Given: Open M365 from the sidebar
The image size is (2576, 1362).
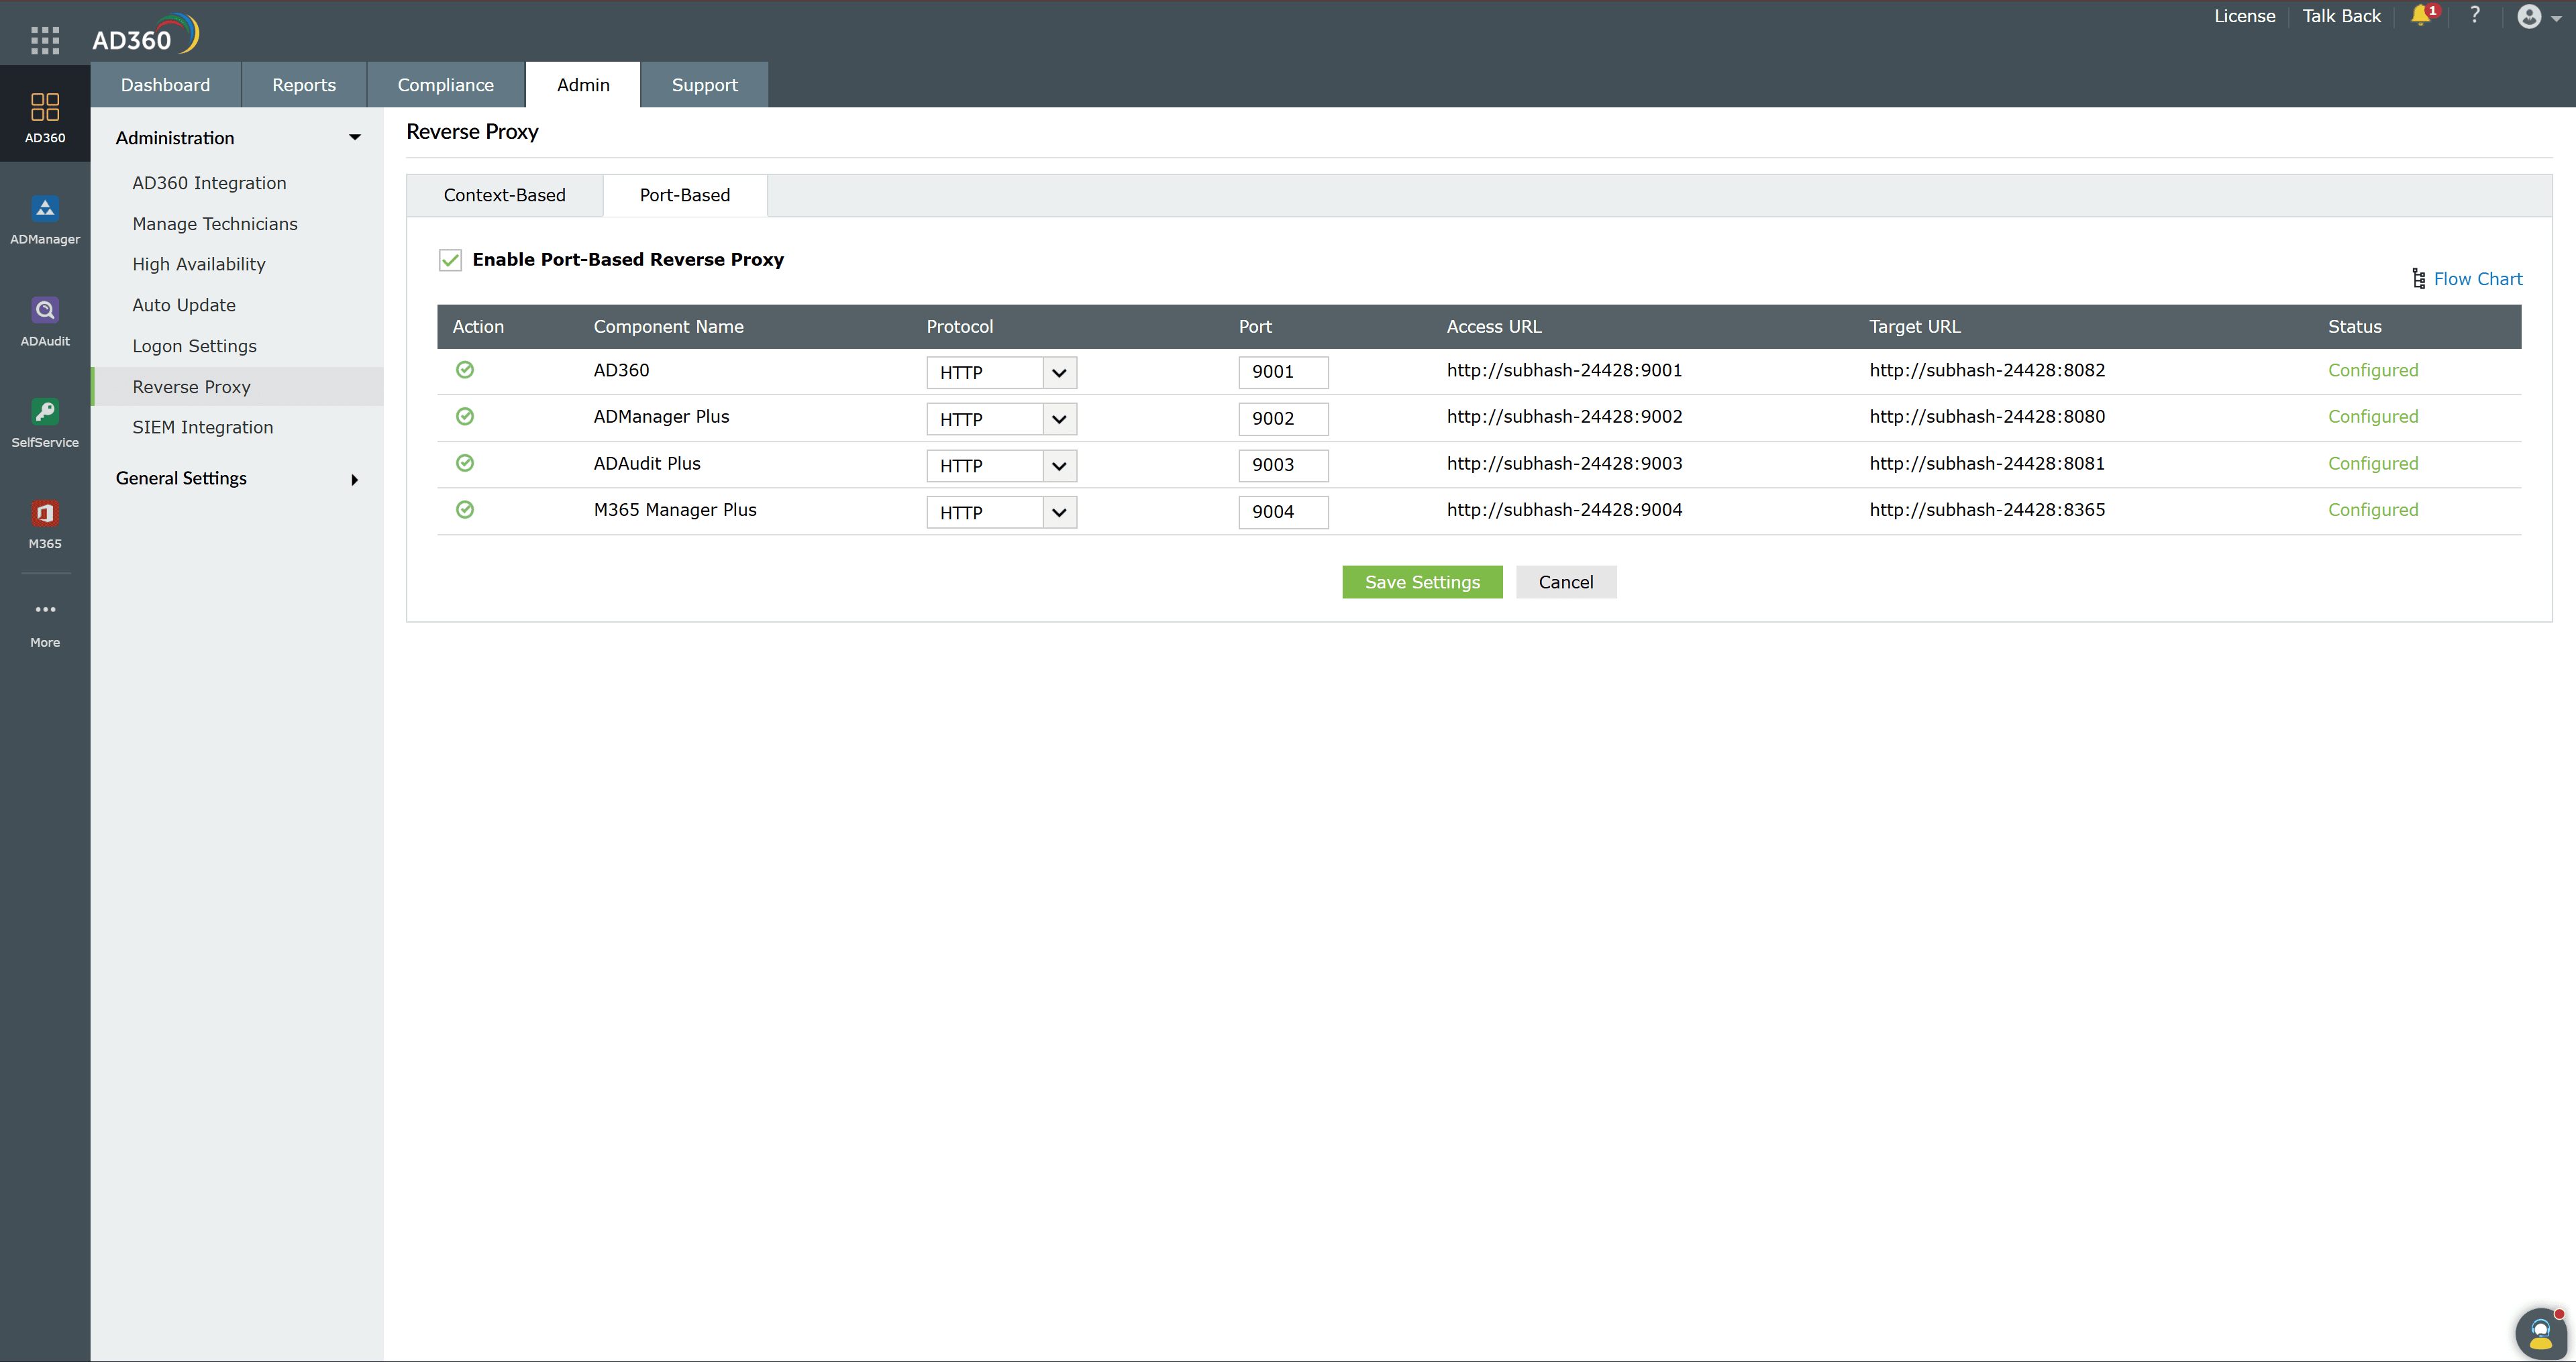Looking at the screenshot, I should pyautogui.click(x=45, y=524).
